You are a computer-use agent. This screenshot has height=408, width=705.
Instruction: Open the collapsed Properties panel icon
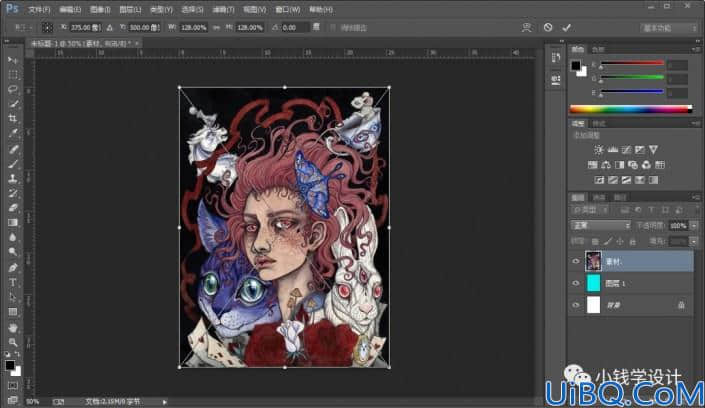click(556, 80)
